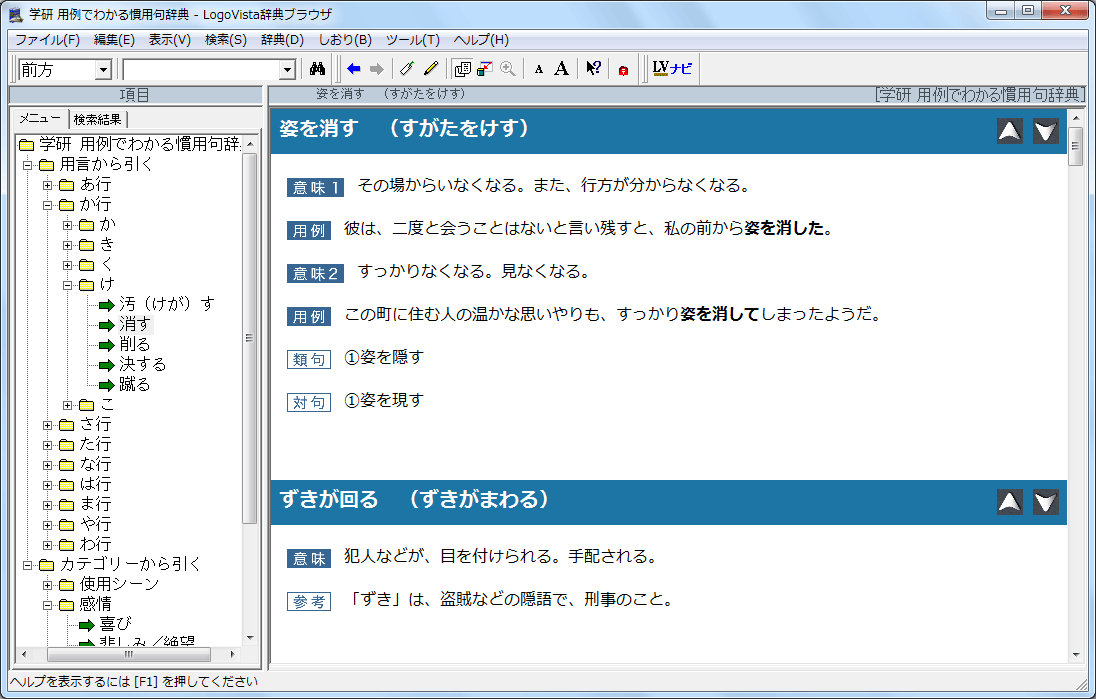Image resolution: width=1096 pixels, height=699 pixels.
Task: Click the magnifier zoom icon
Action: pyautogui.click(x=507, y=69)
